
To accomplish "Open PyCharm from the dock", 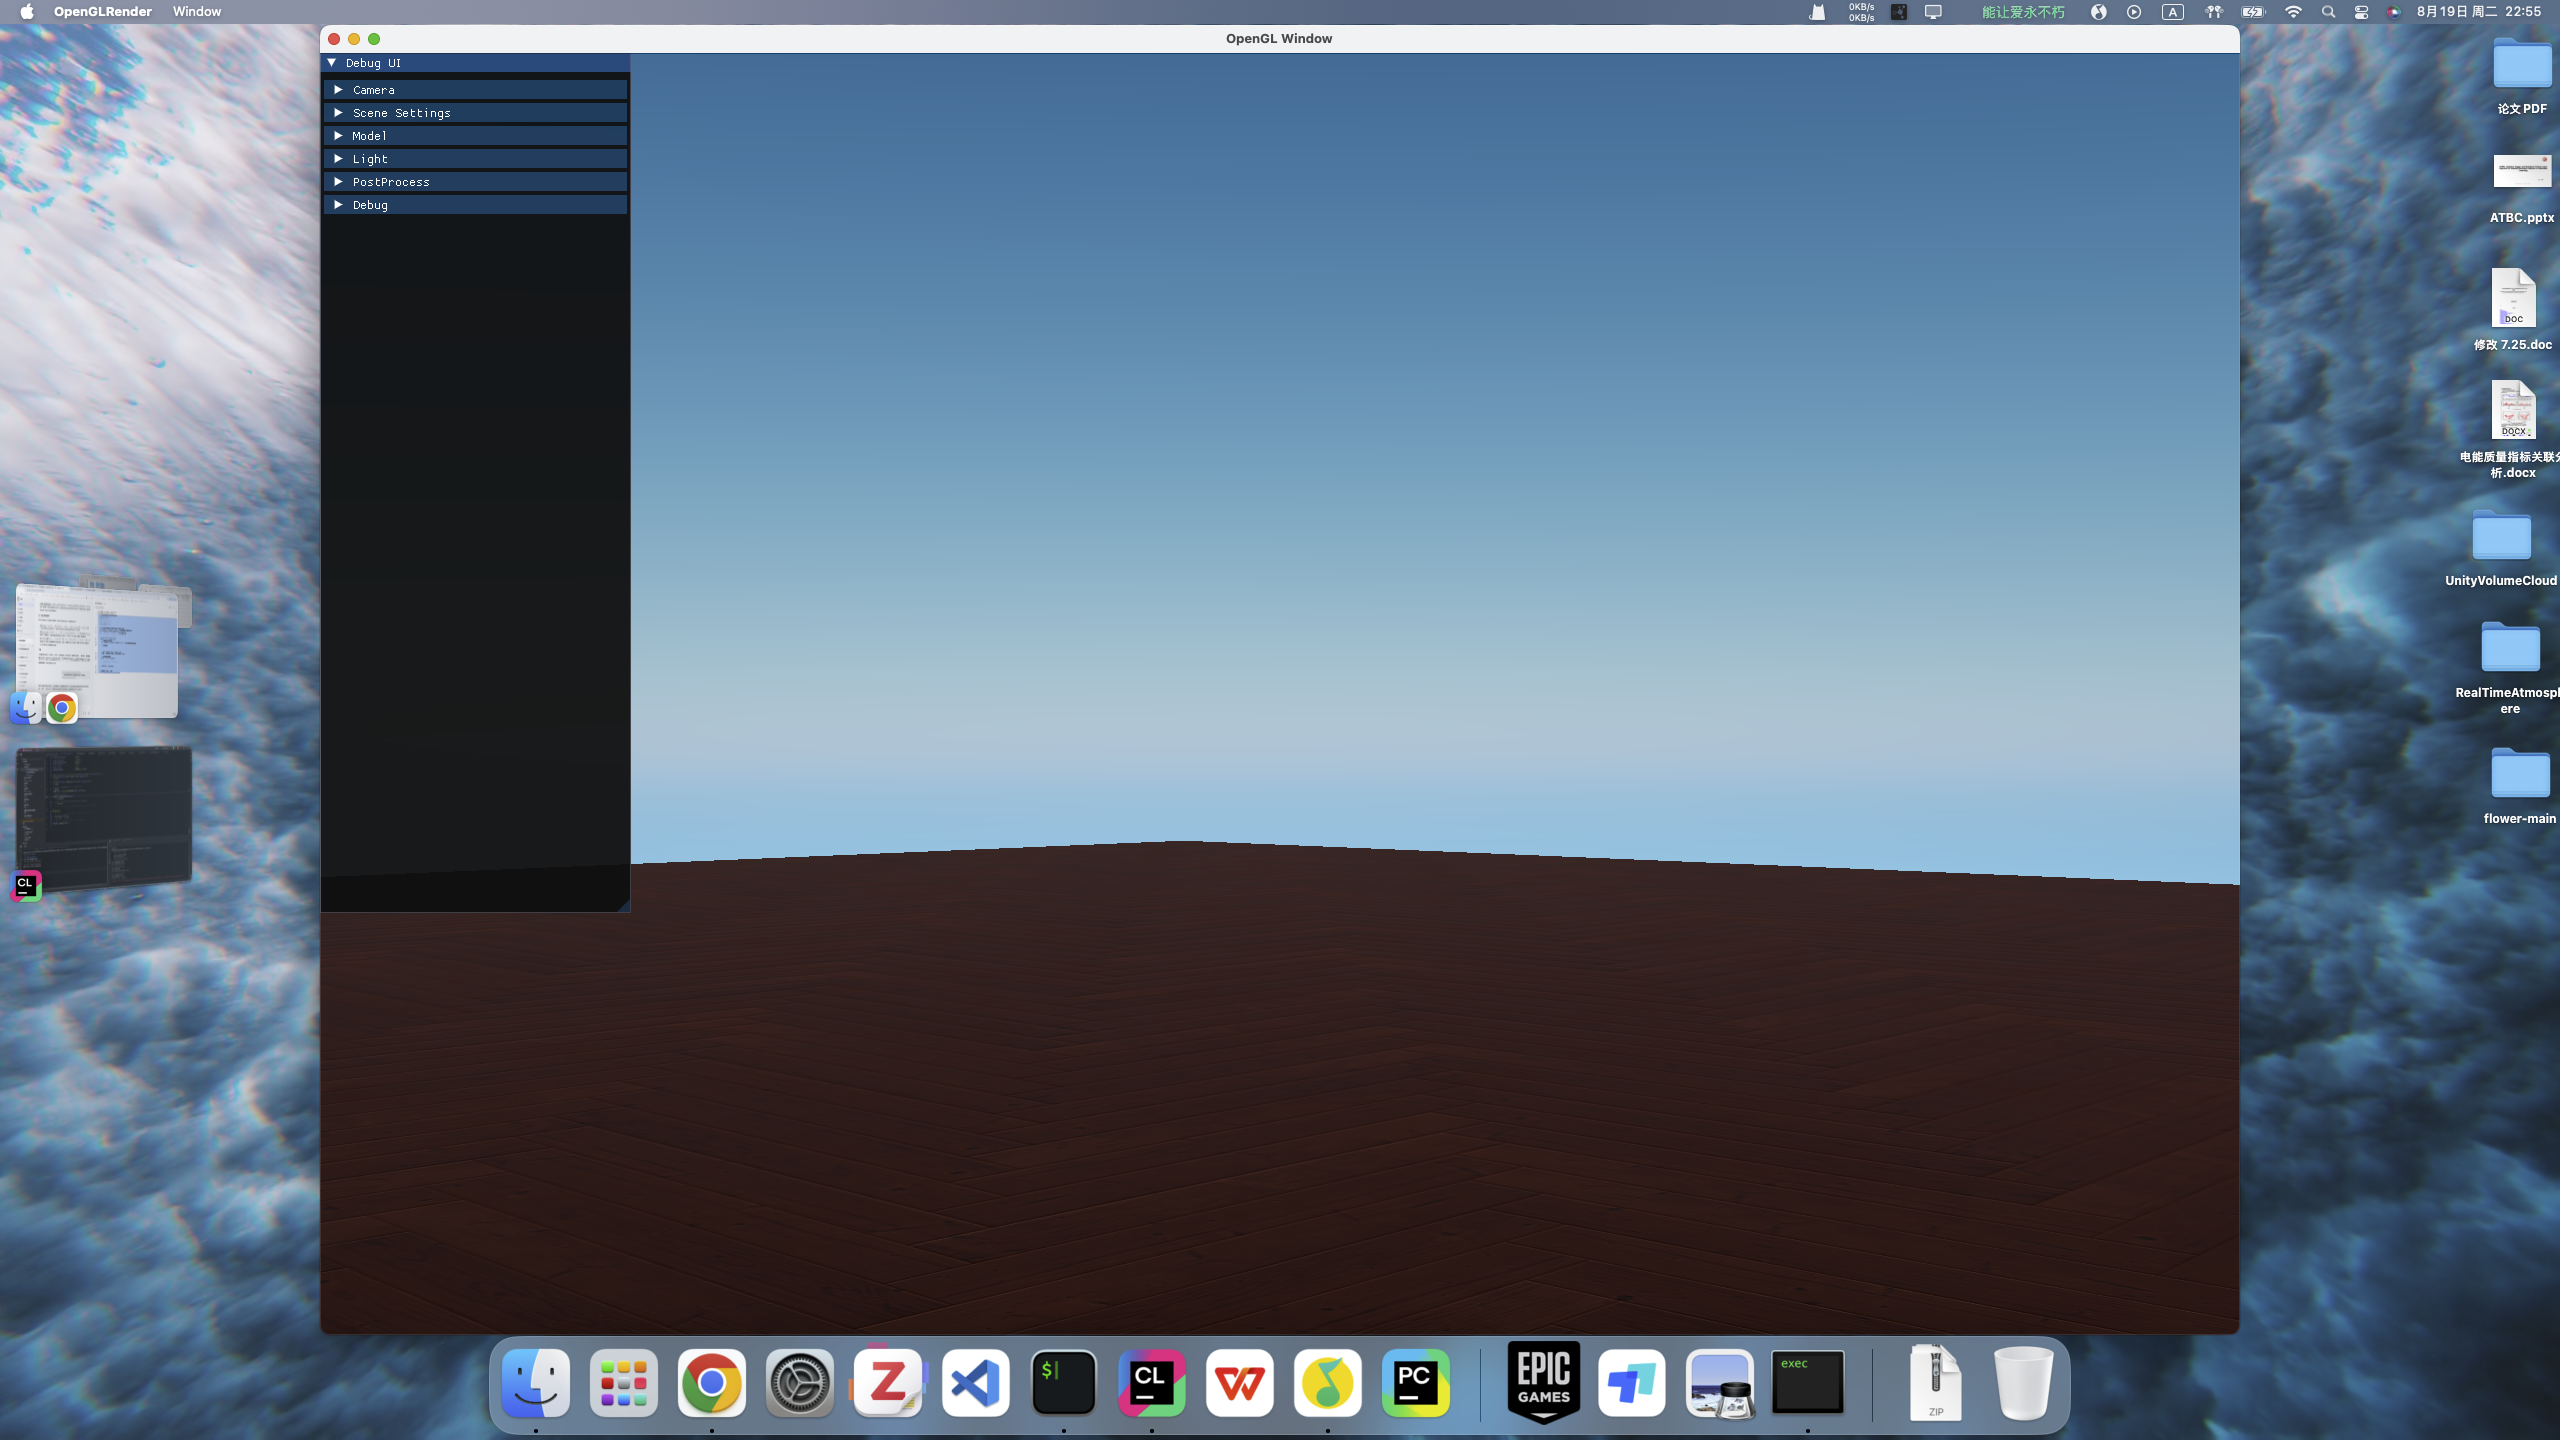I will click(1415, 1383).
